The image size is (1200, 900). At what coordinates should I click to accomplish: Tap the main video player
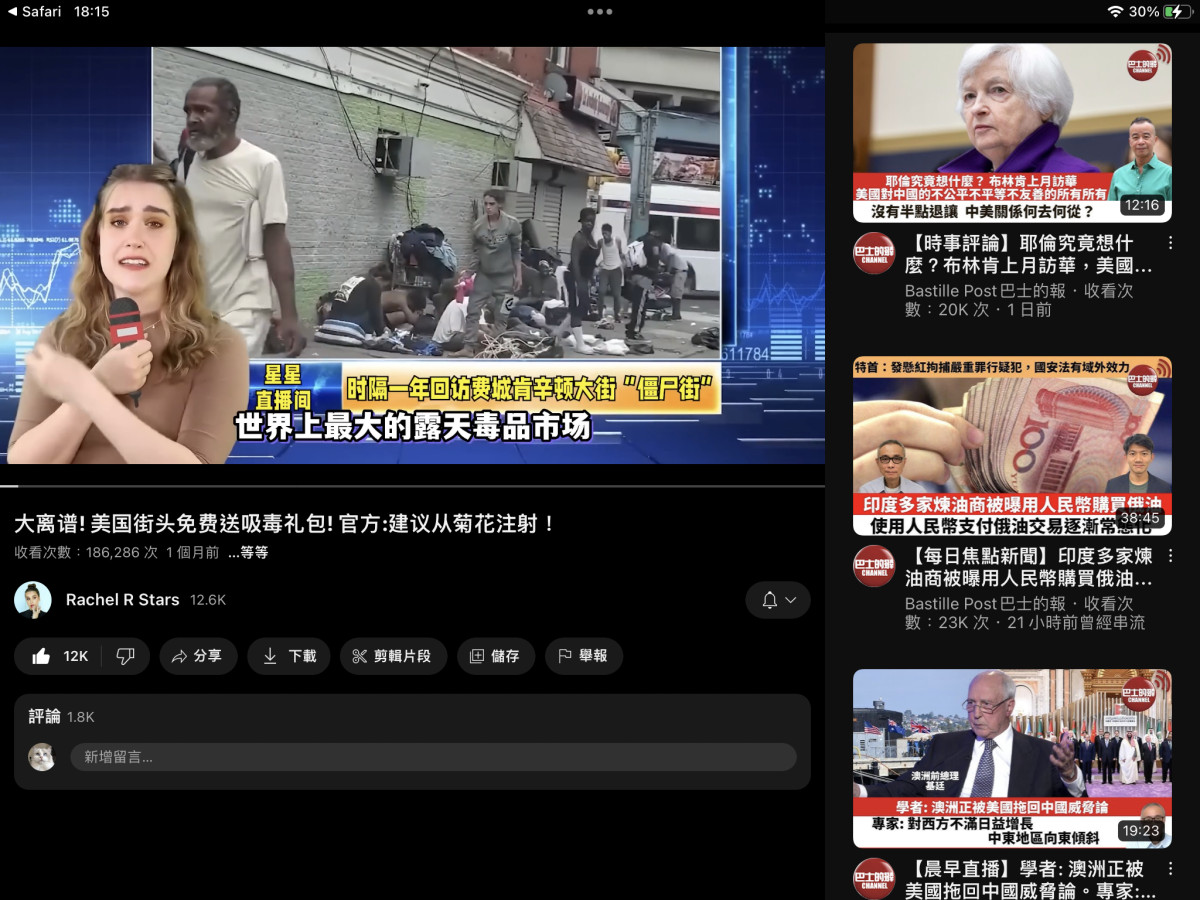pos(412,255)
